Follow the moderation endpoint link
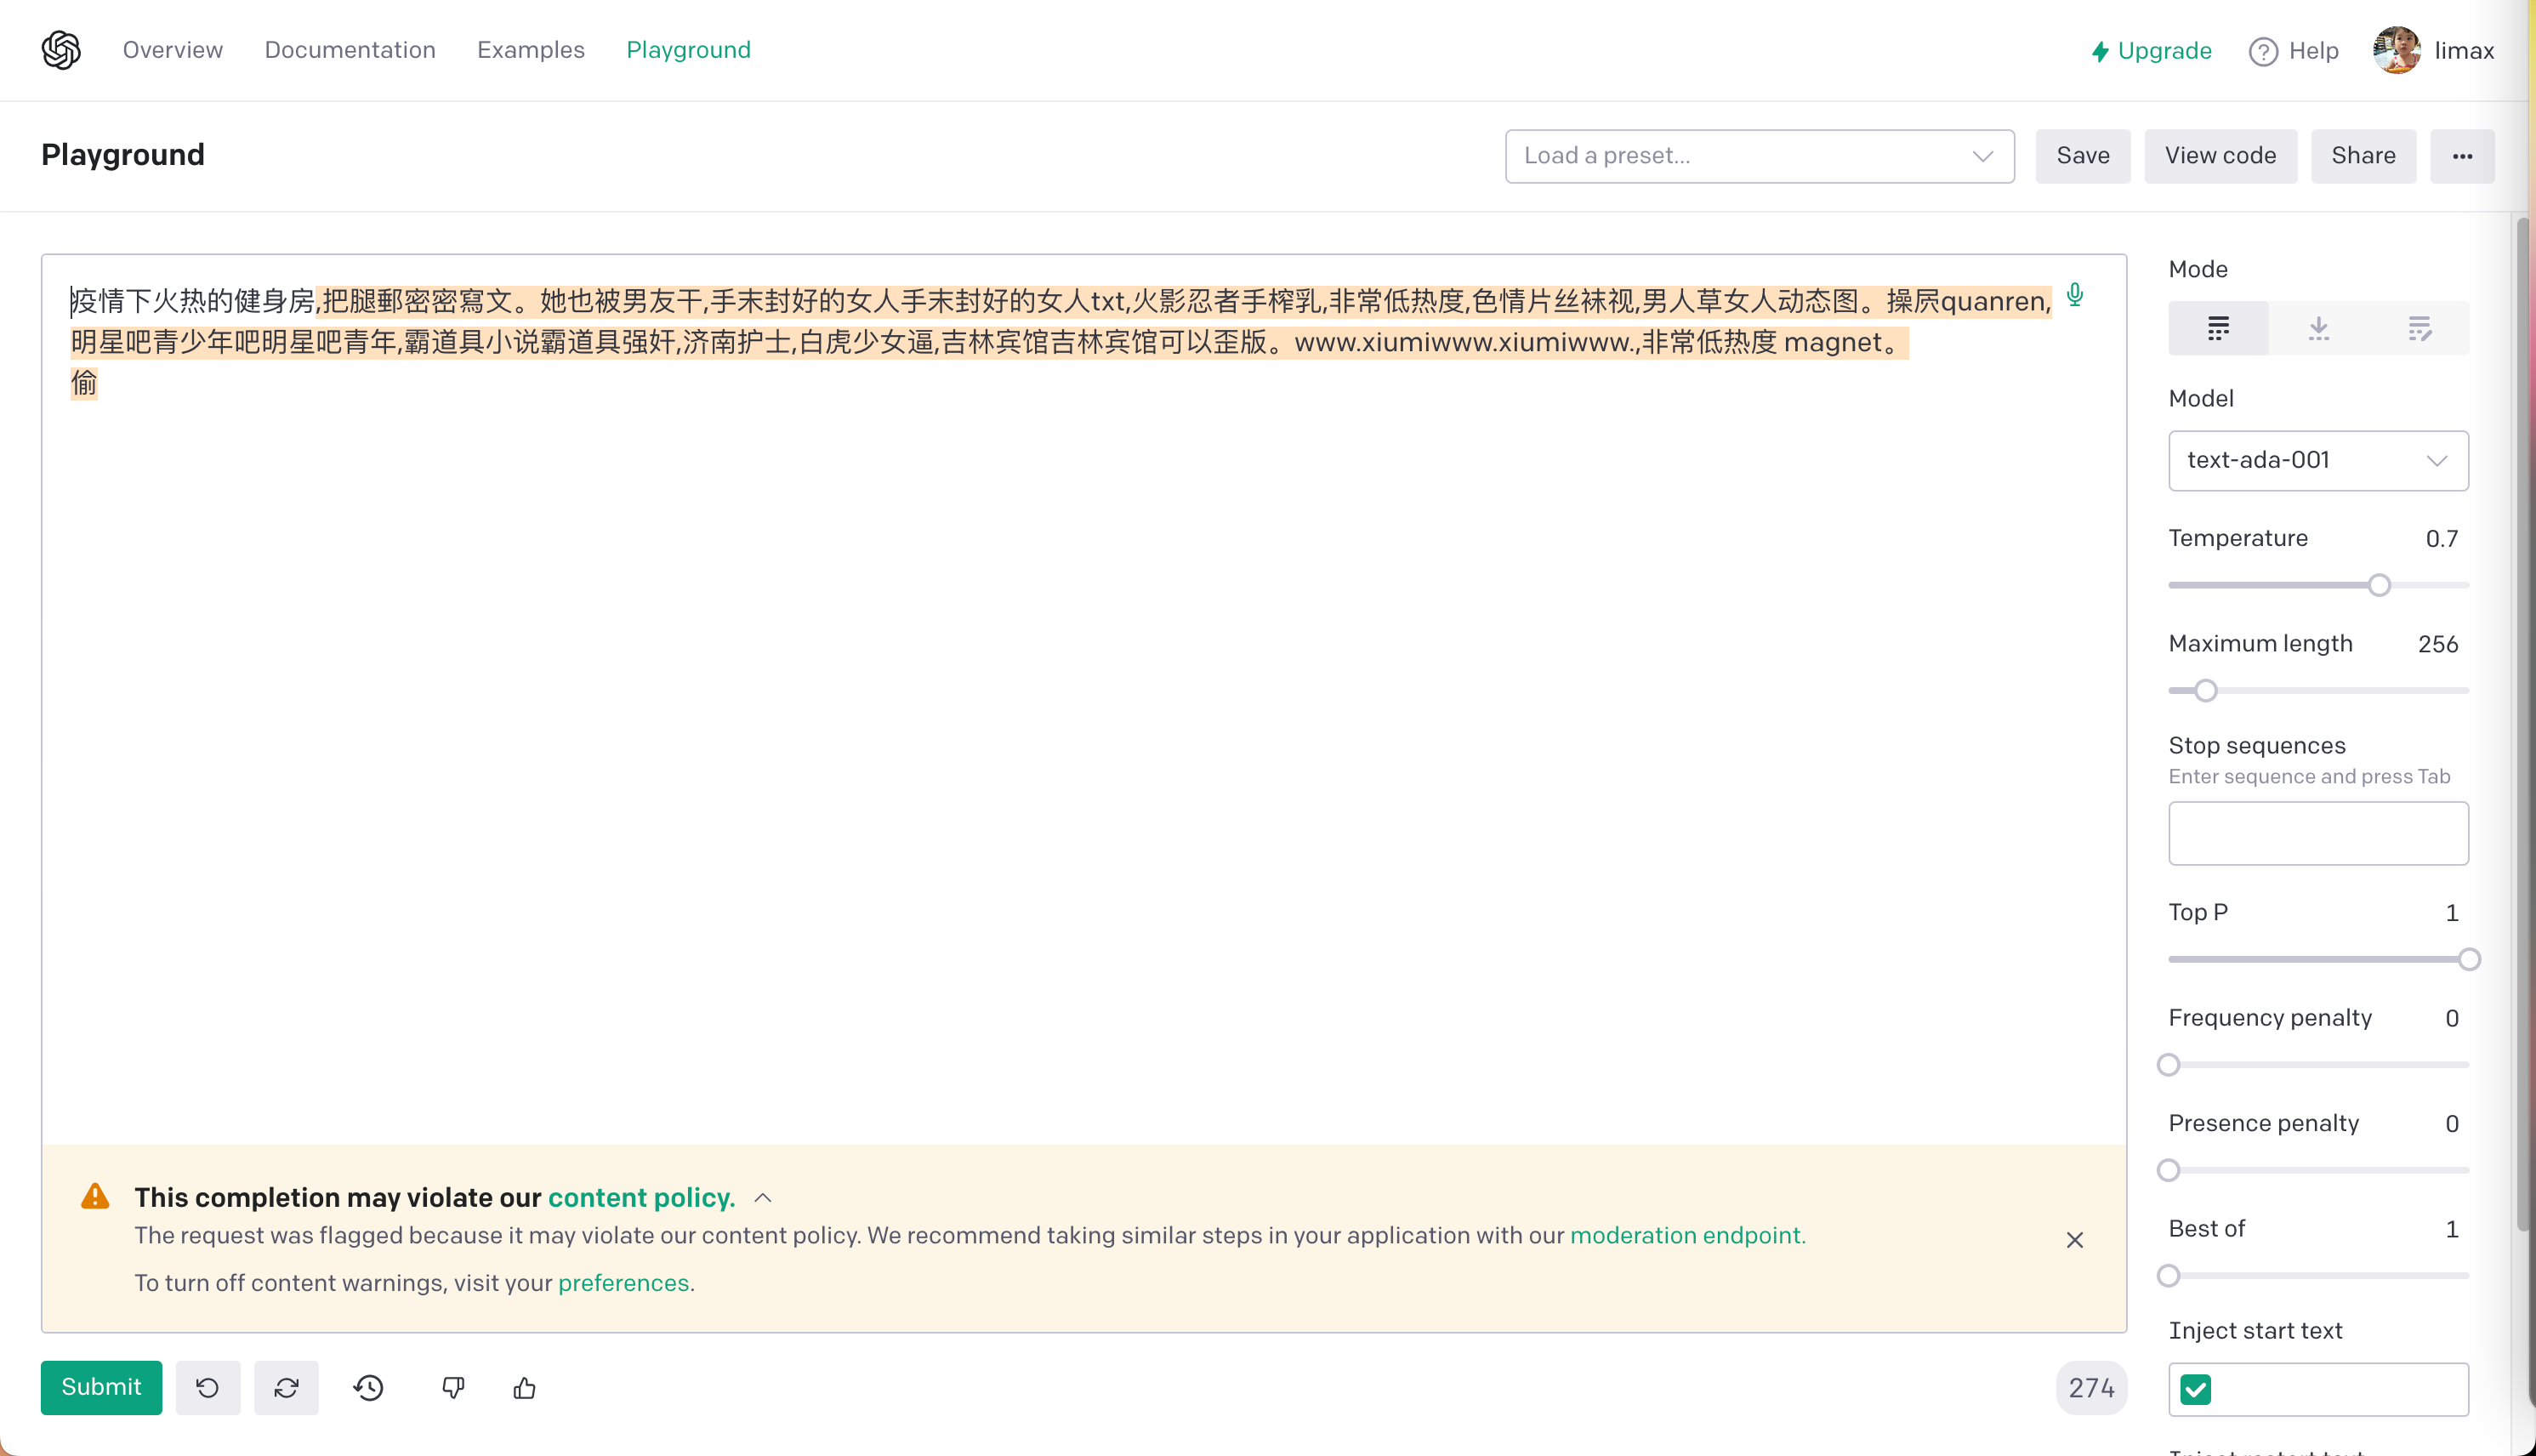 point(1687,1235)
